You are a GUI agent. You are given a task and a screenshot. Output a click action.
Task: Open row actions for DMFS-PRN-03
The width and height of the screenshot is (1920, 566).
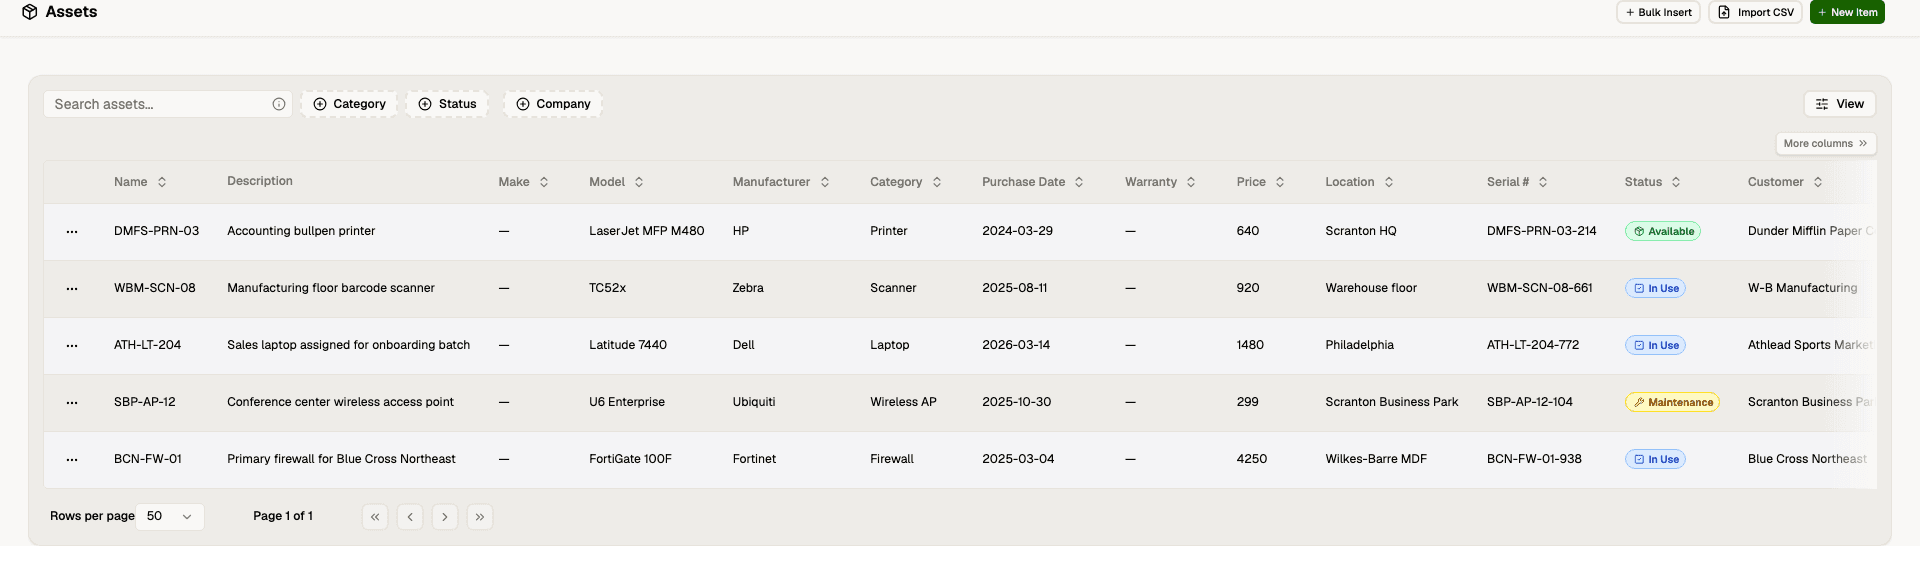72,231
